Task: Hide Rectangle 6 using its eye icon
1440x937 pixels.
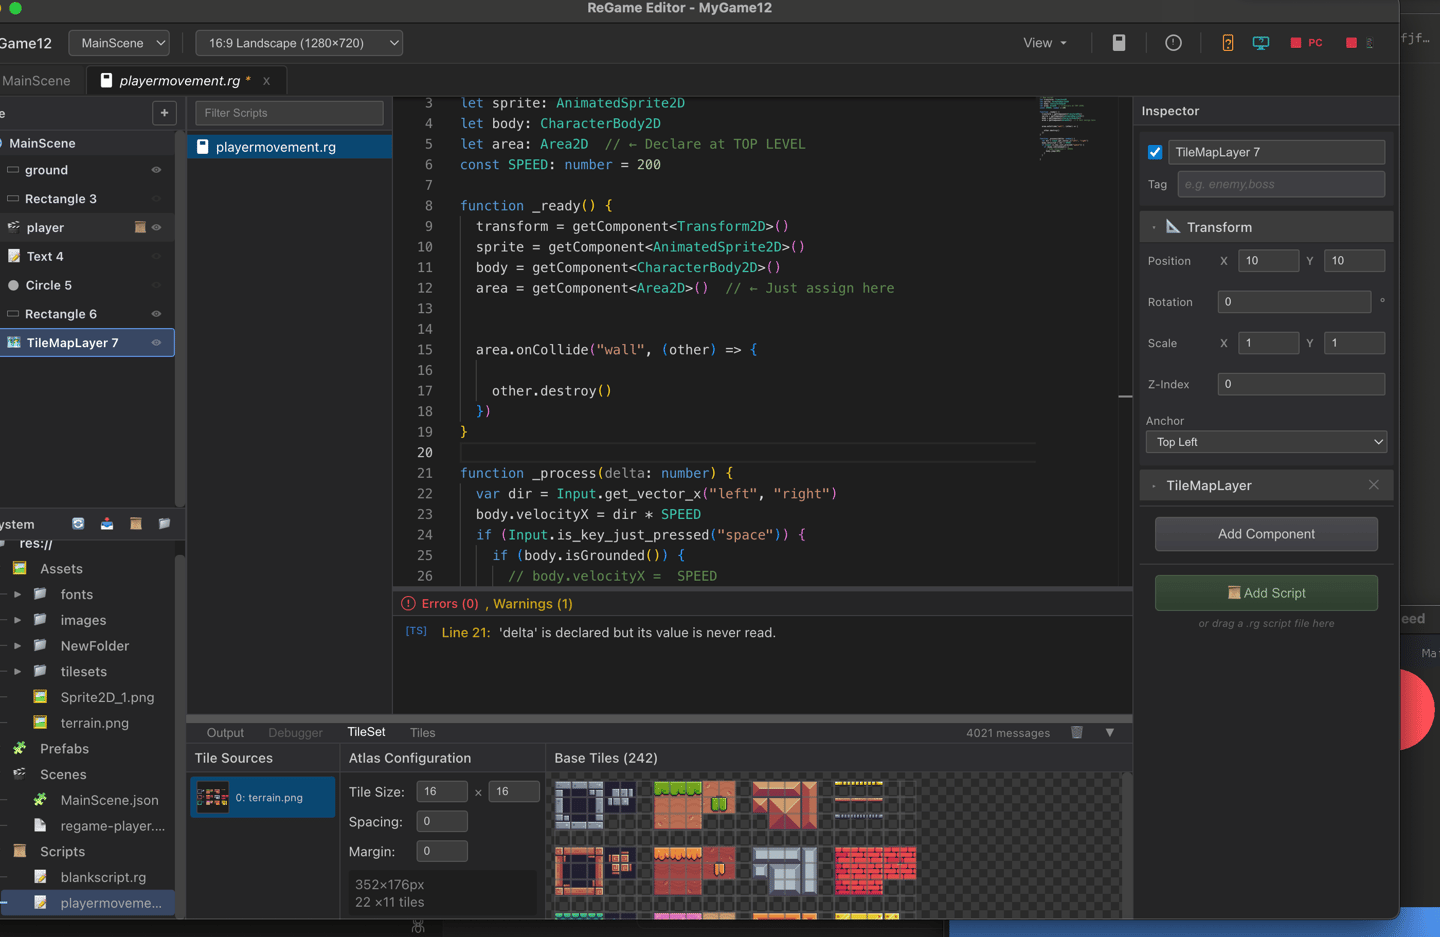Action: click(156, 314)
